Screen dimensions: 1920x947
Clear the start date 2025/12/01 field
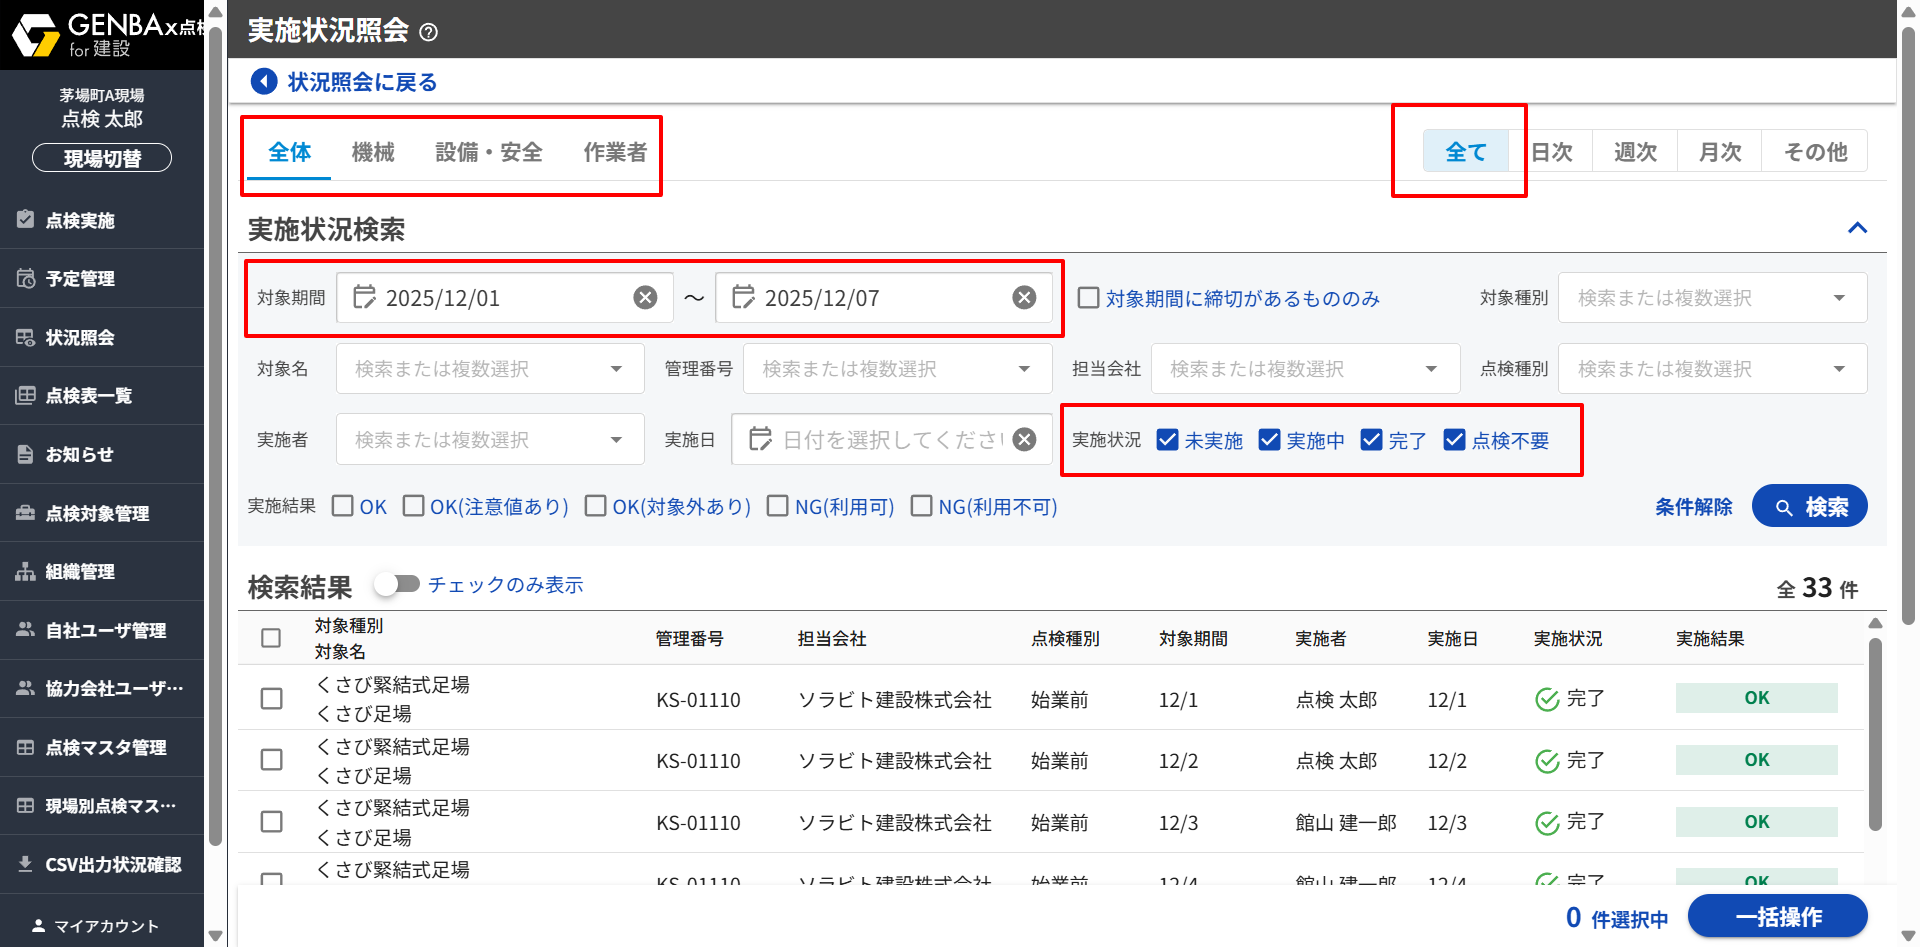pos(645,298)
